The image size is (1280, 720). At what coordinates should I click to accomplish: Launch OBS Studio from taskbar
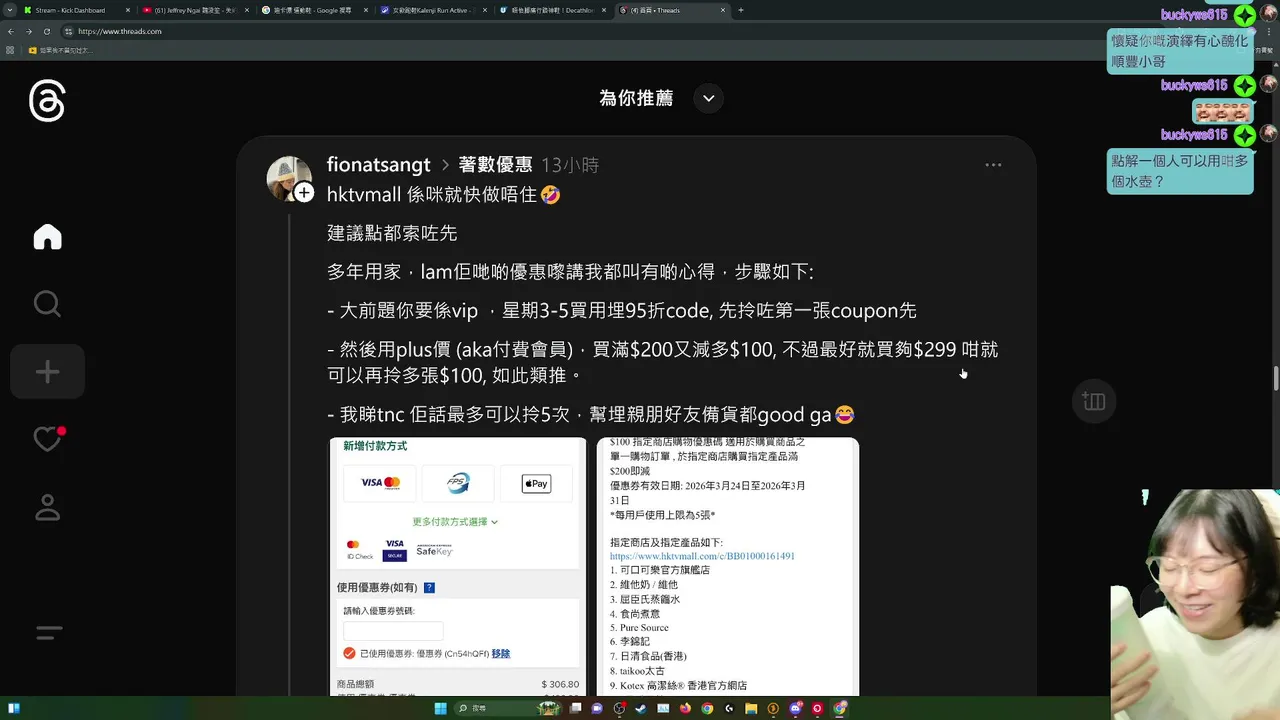click(x=619, y=708)
